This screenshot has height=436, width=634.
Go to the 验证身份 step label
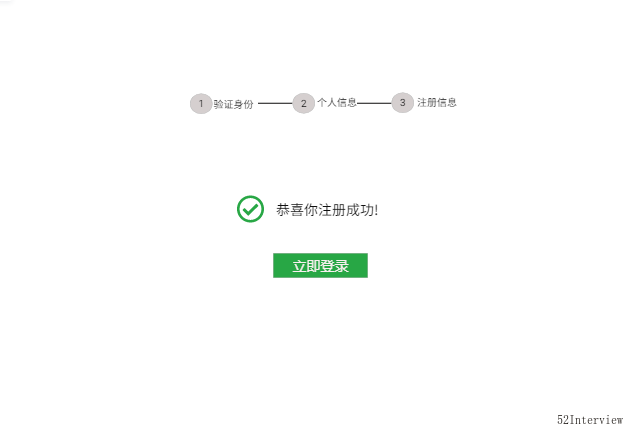pos(233,104)
